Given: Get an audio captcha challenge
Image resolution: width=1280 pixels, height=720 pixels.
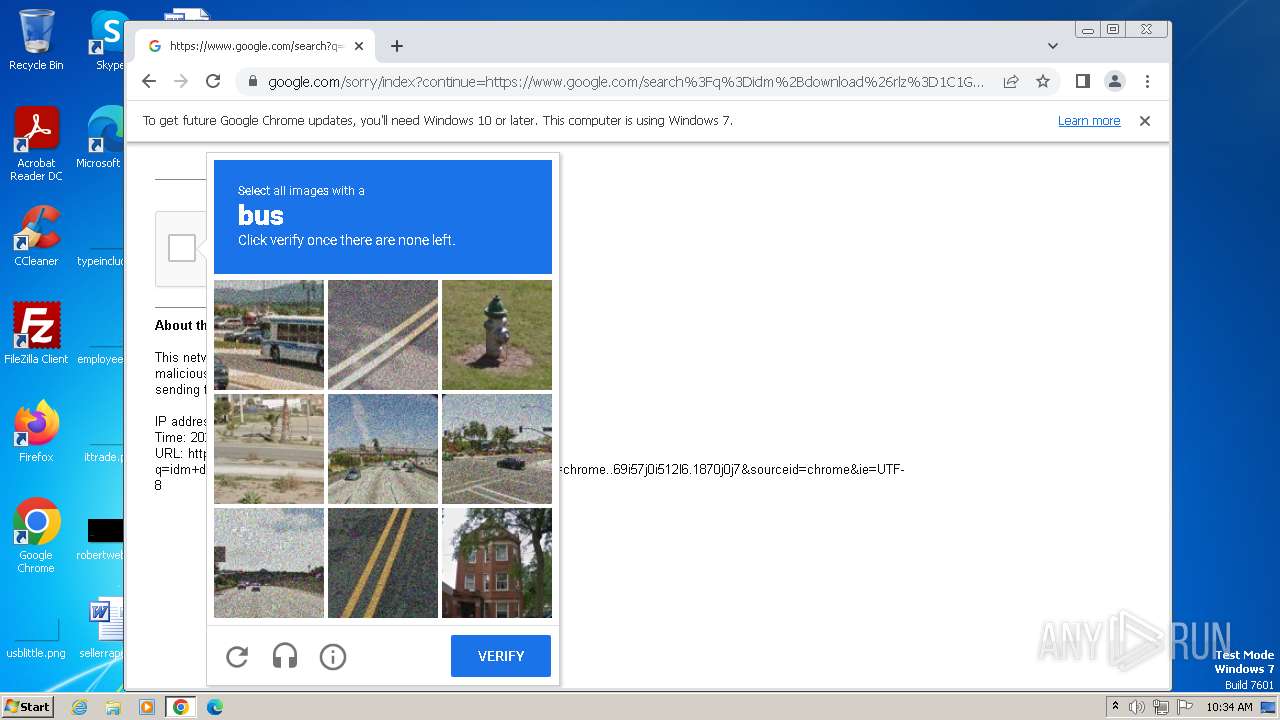Looking at the screenshot, I should click(x=285, y=656).
